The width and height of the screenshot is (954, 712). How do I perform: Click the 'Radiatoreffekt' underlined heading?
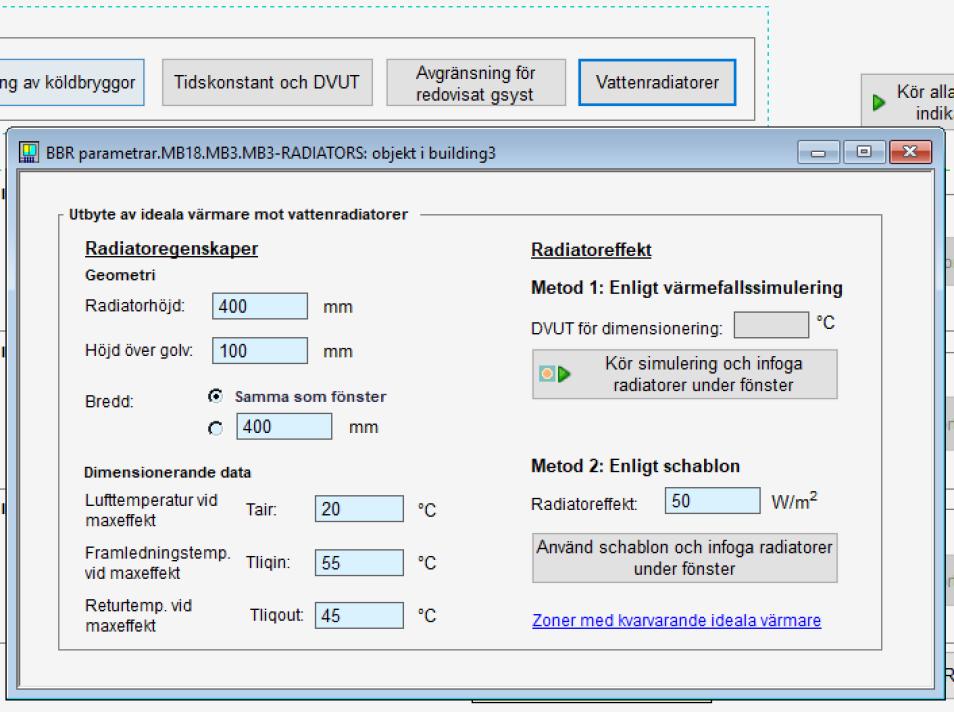click(x=591, y=250)
